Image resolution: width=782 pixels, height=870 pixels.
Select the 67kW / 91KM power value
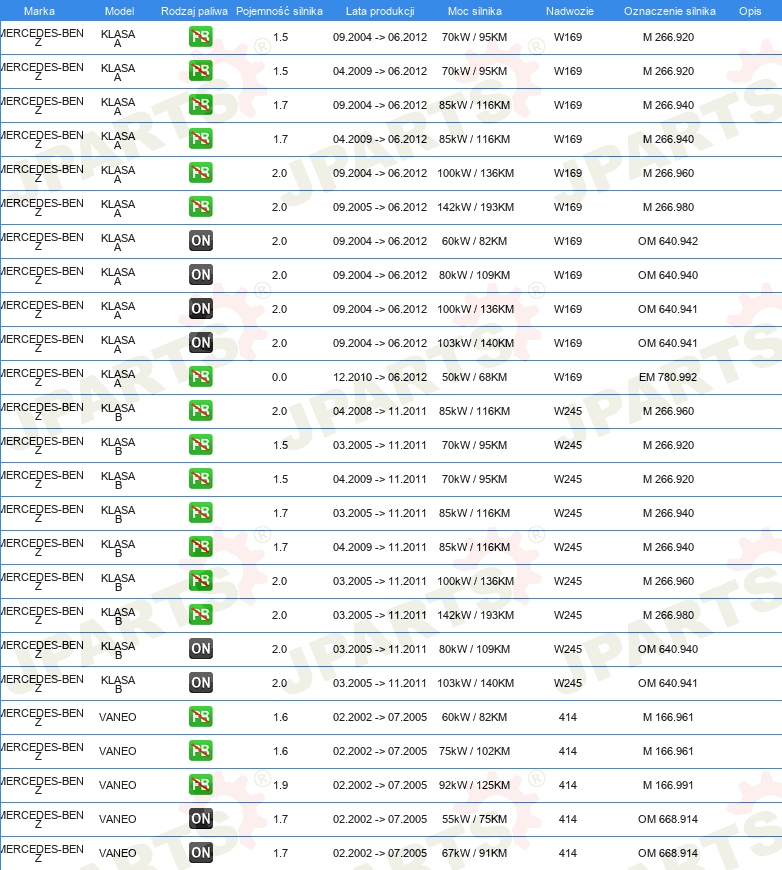point(474,853)
